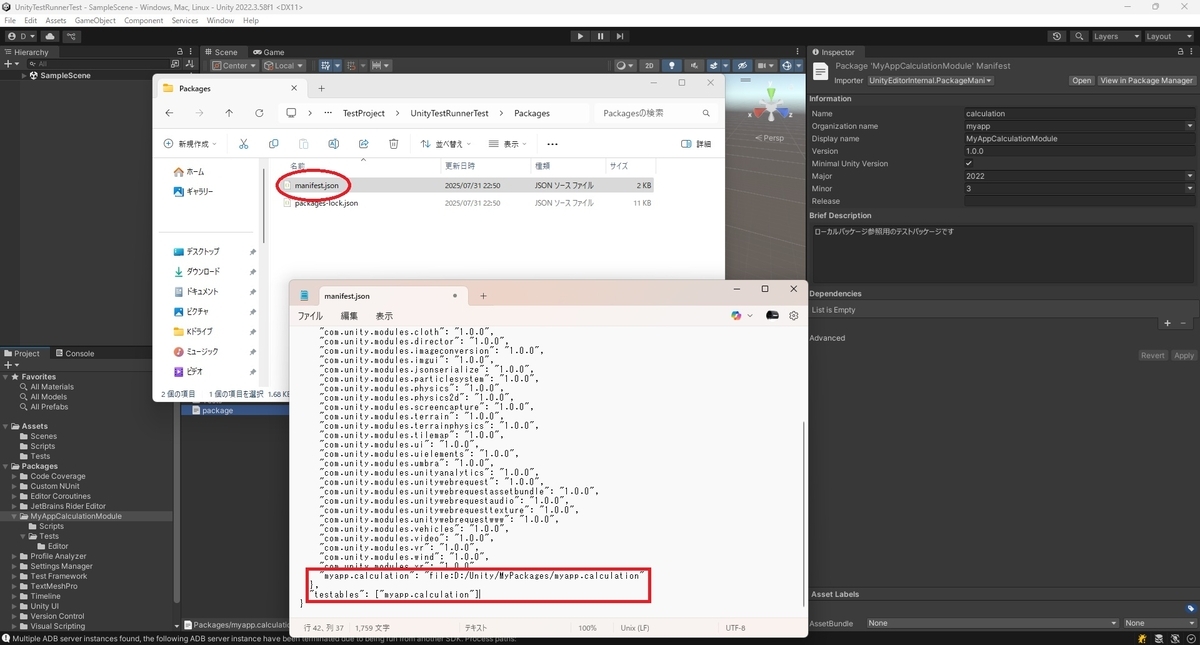Viewport: 1200px width, 645px height.
Task: Click the Explorer delete trash icon
Action: [x=394, y=144]
